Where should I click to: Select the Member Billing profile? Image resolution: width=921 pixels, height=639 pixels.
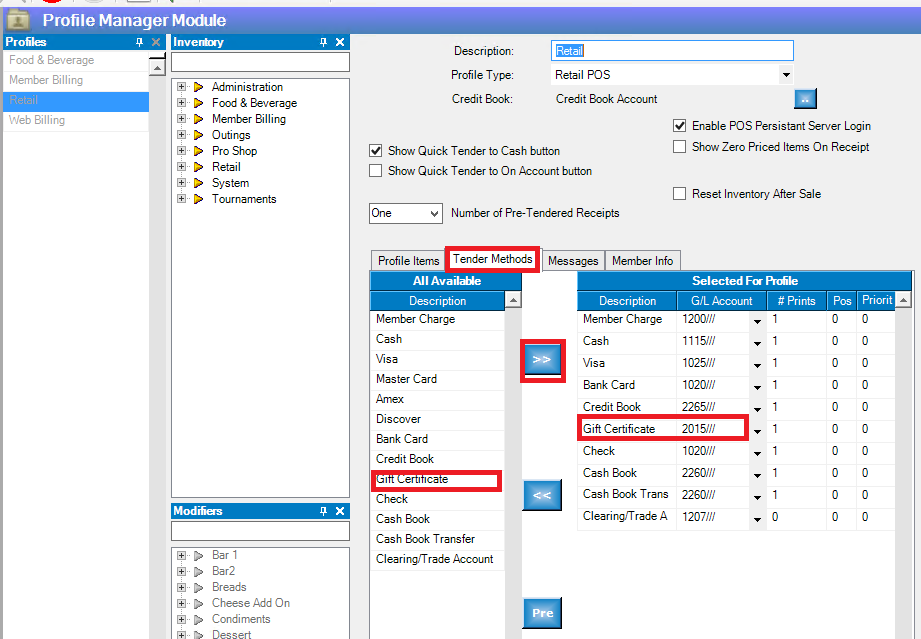point(46,80)
